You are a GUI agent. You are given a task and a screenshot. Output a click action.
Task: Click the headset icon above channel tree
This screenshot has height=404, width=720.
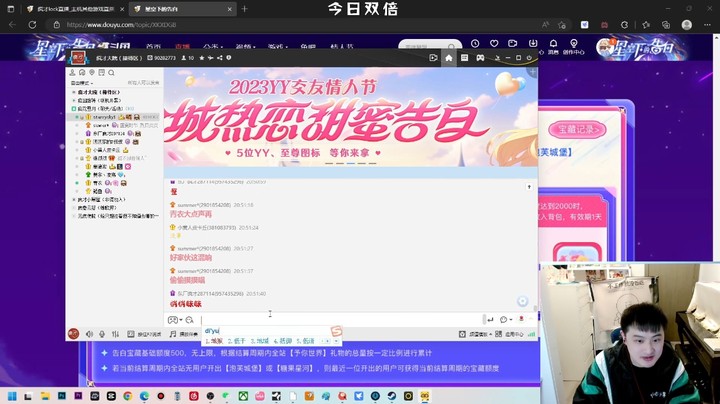click(82, 73)
